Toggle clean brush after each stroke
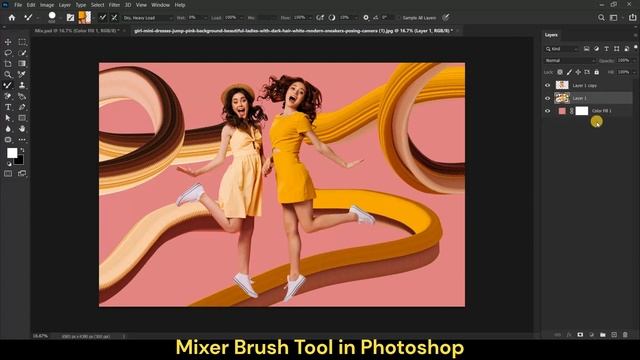Image resolution: width=640 pixels, height=360 pixels. click(114, 18)
